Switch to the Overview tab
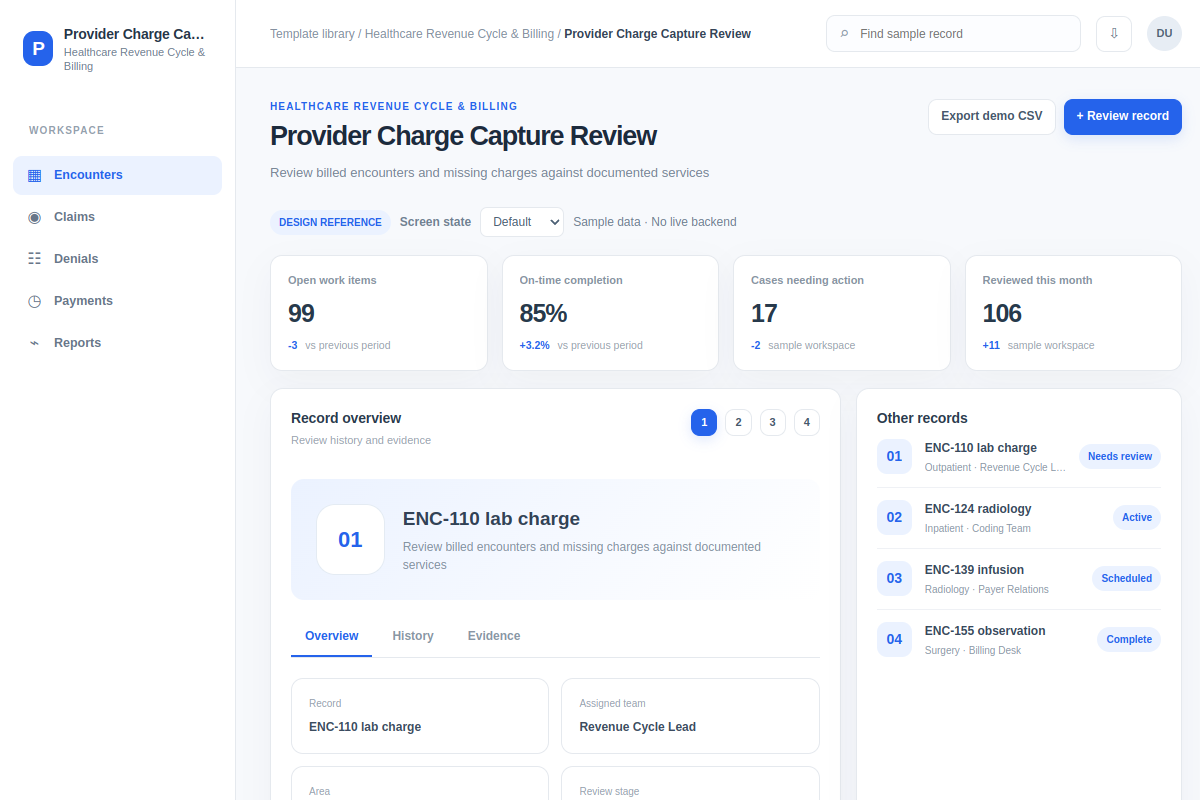The image size is (1200, 800). point(331,636)
